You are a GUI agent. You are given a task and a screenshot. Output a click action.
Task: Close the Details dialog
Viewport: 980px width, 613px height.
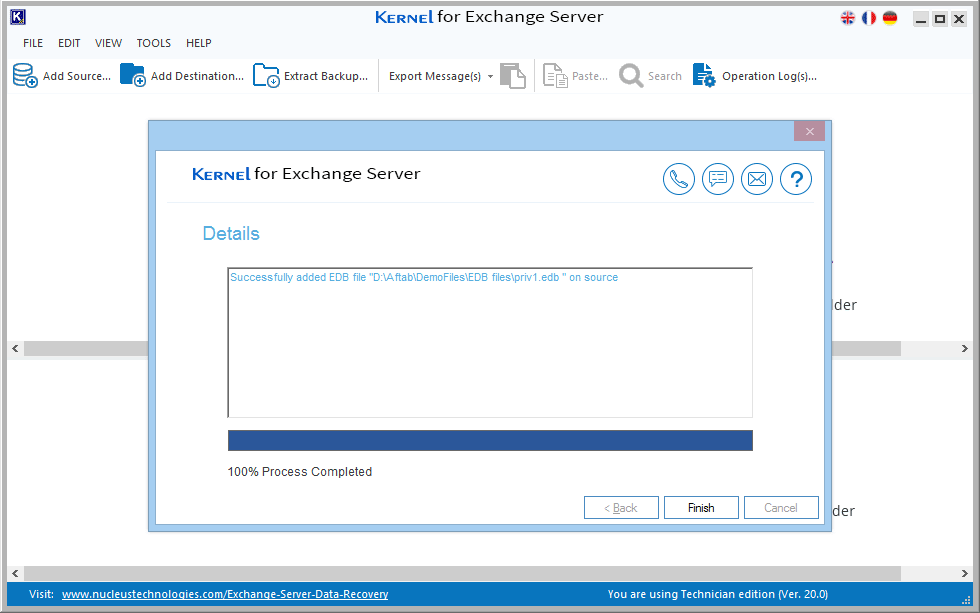[809, 131]
